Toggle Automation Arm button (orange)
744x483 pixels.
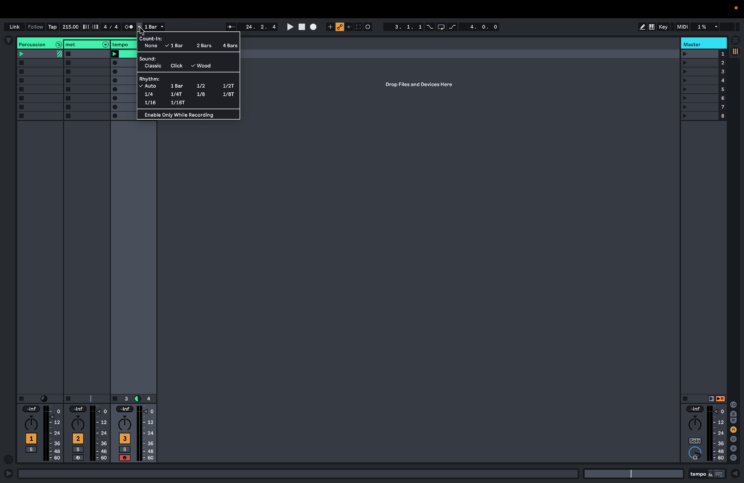340,27
